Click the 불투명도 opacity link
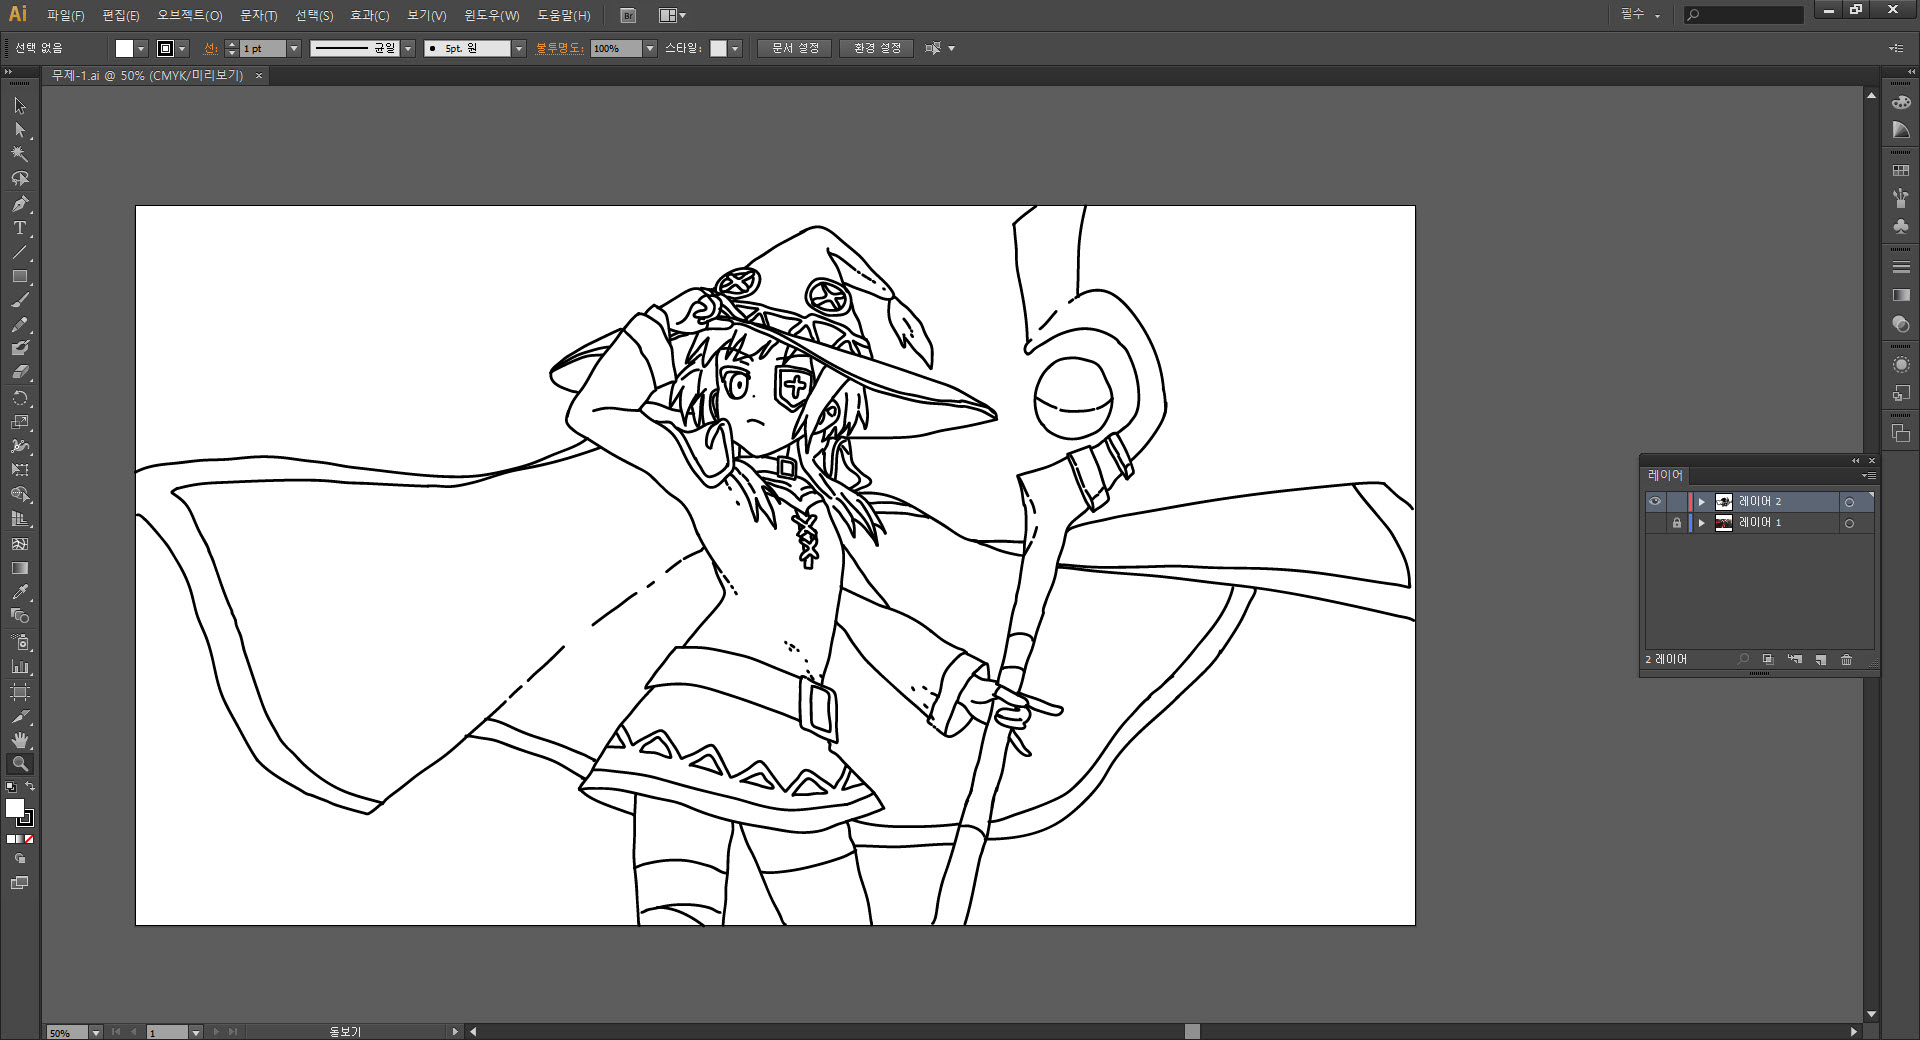 [559, 48]
